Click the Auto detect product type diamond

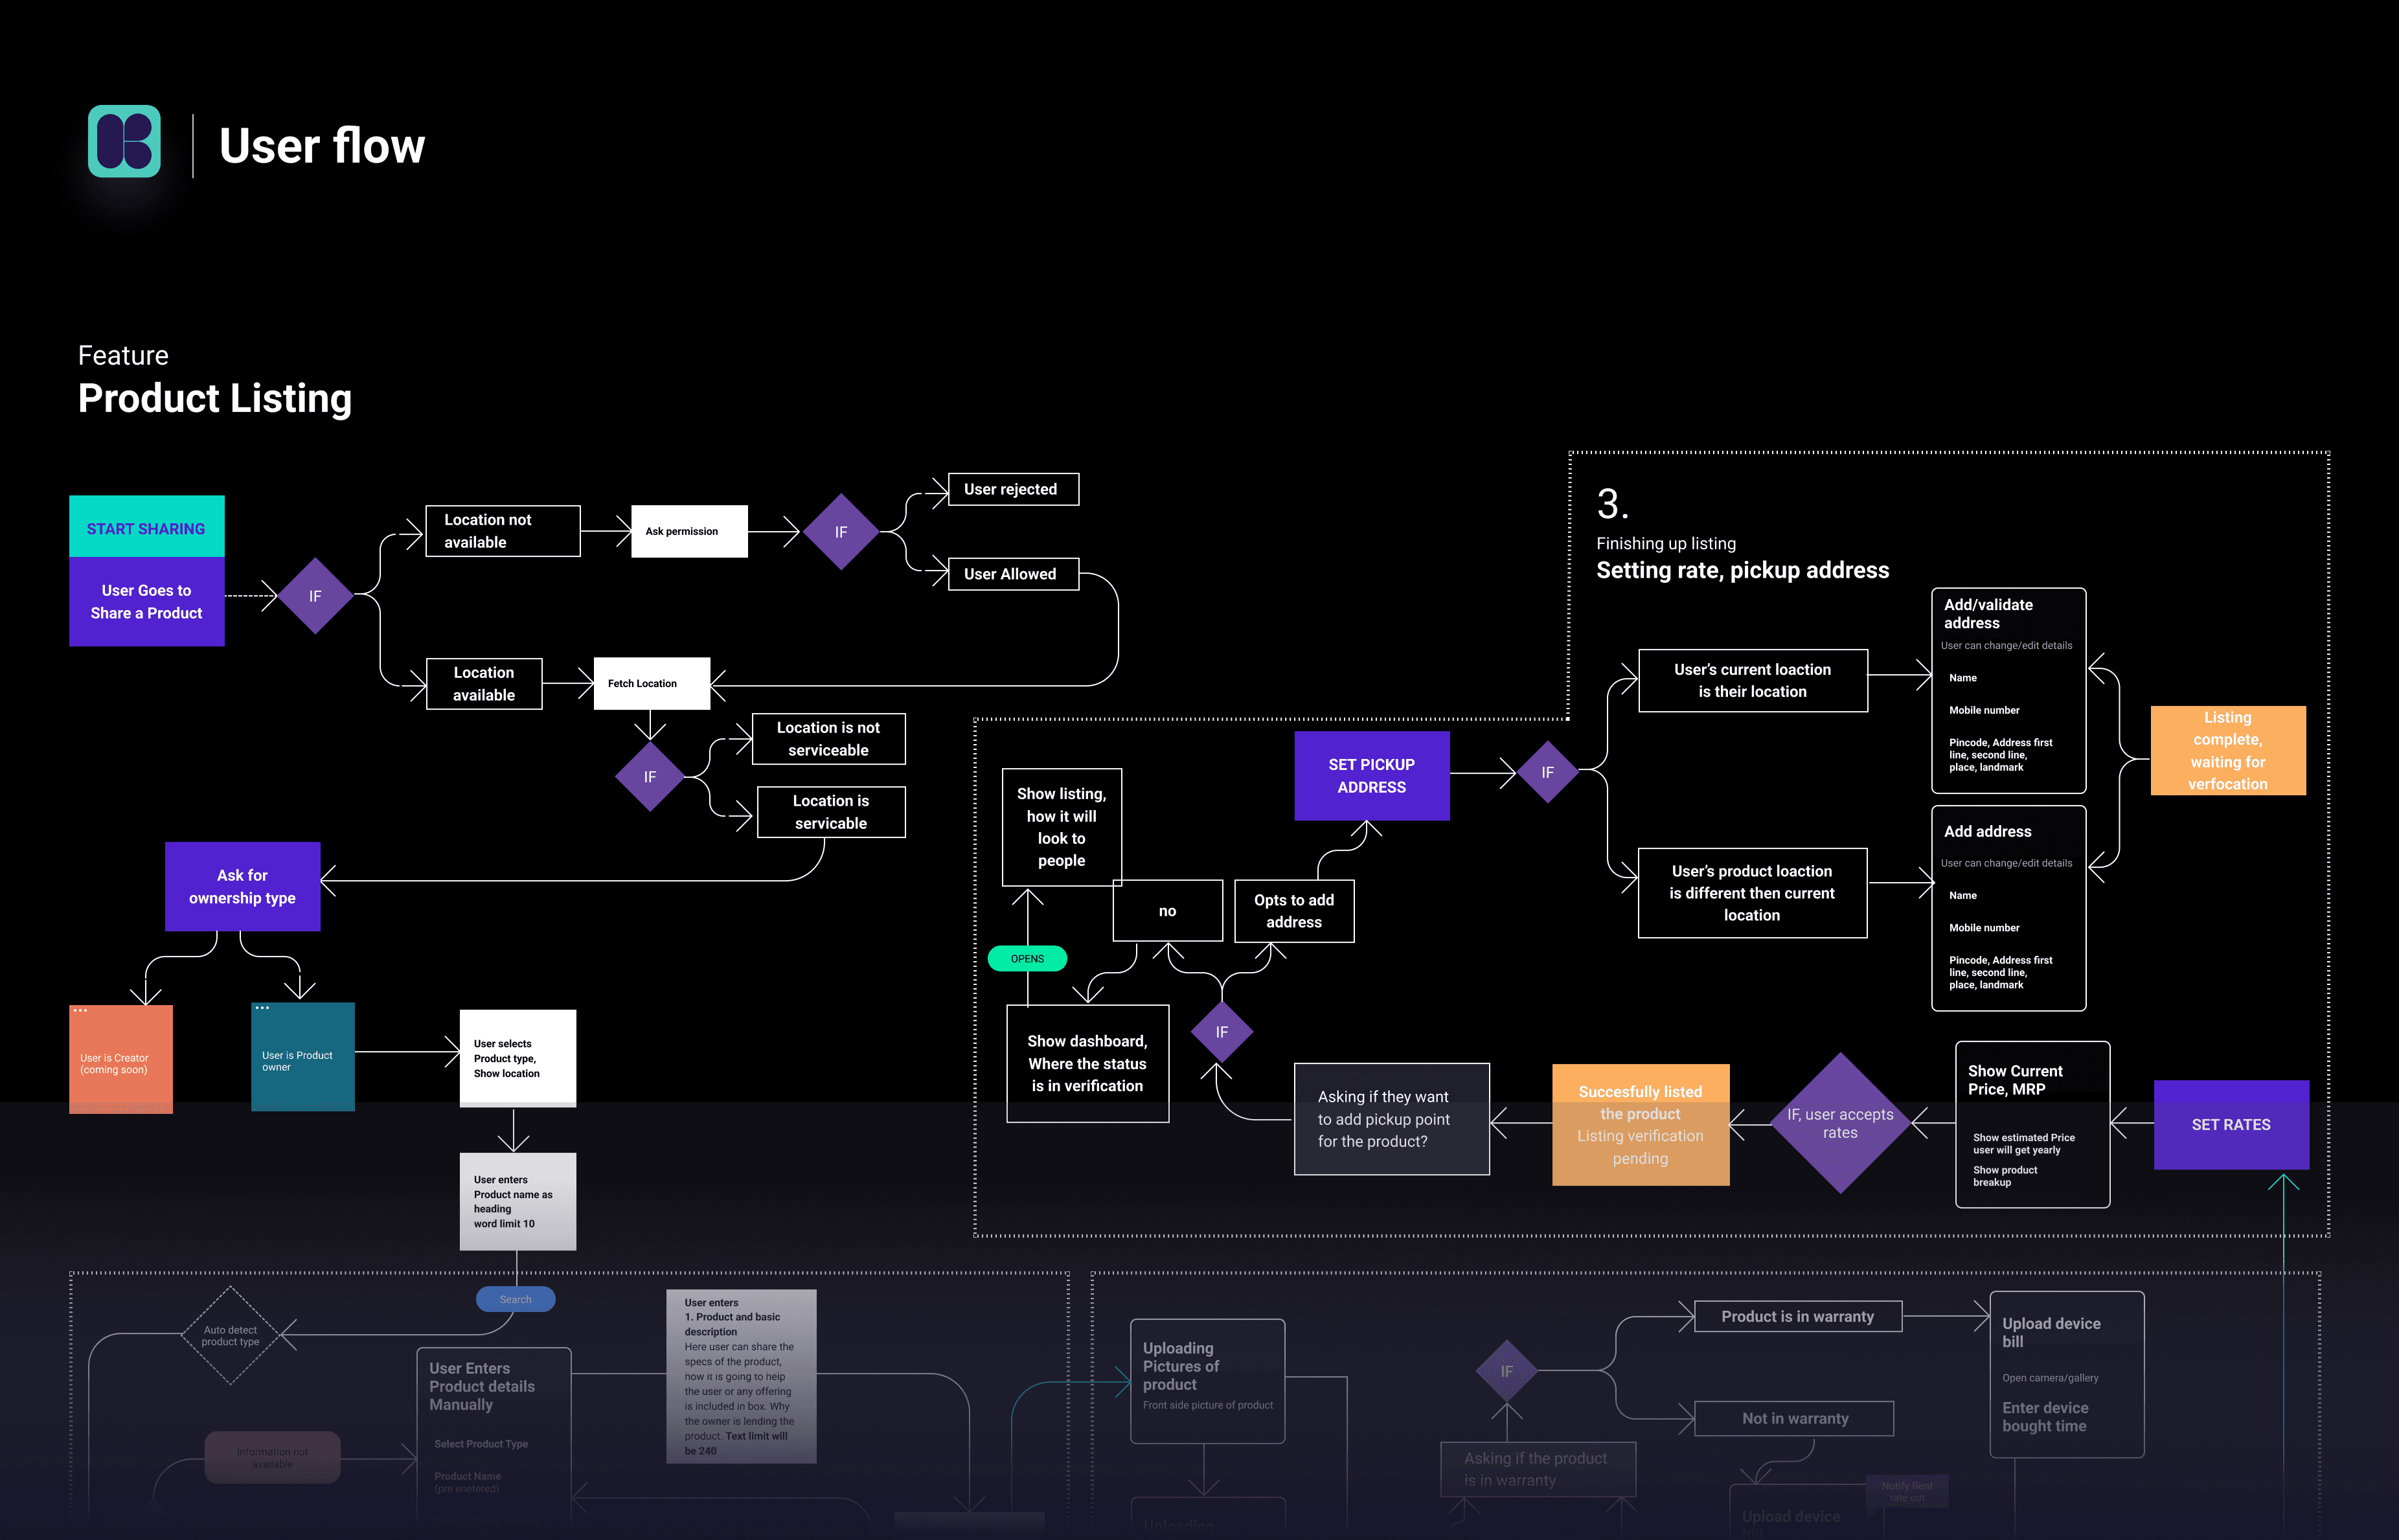231,1335
